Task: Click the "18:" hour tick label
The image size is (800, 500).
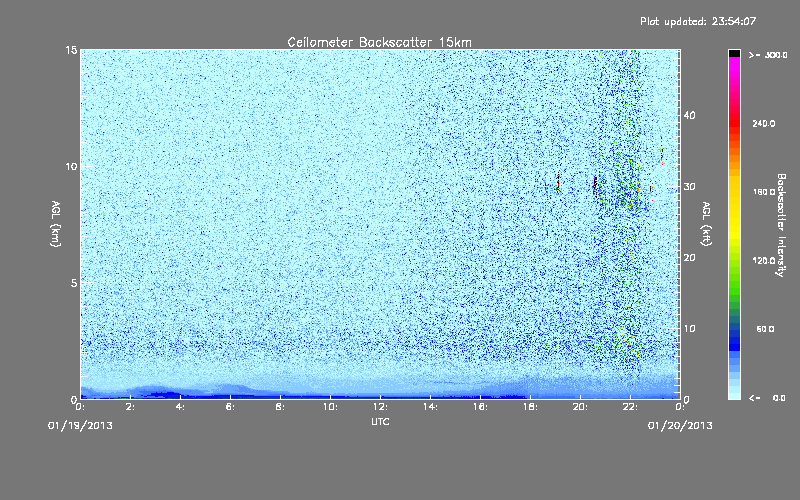Action: click(x=530, y=407)
